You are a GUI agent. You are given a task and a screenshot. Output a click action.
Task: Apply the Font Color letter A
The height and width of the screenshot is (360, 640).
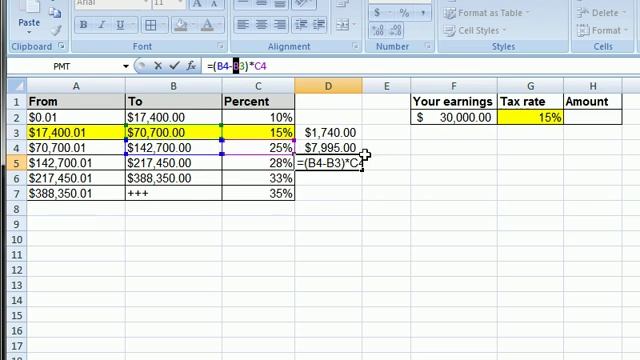(207, 25)
